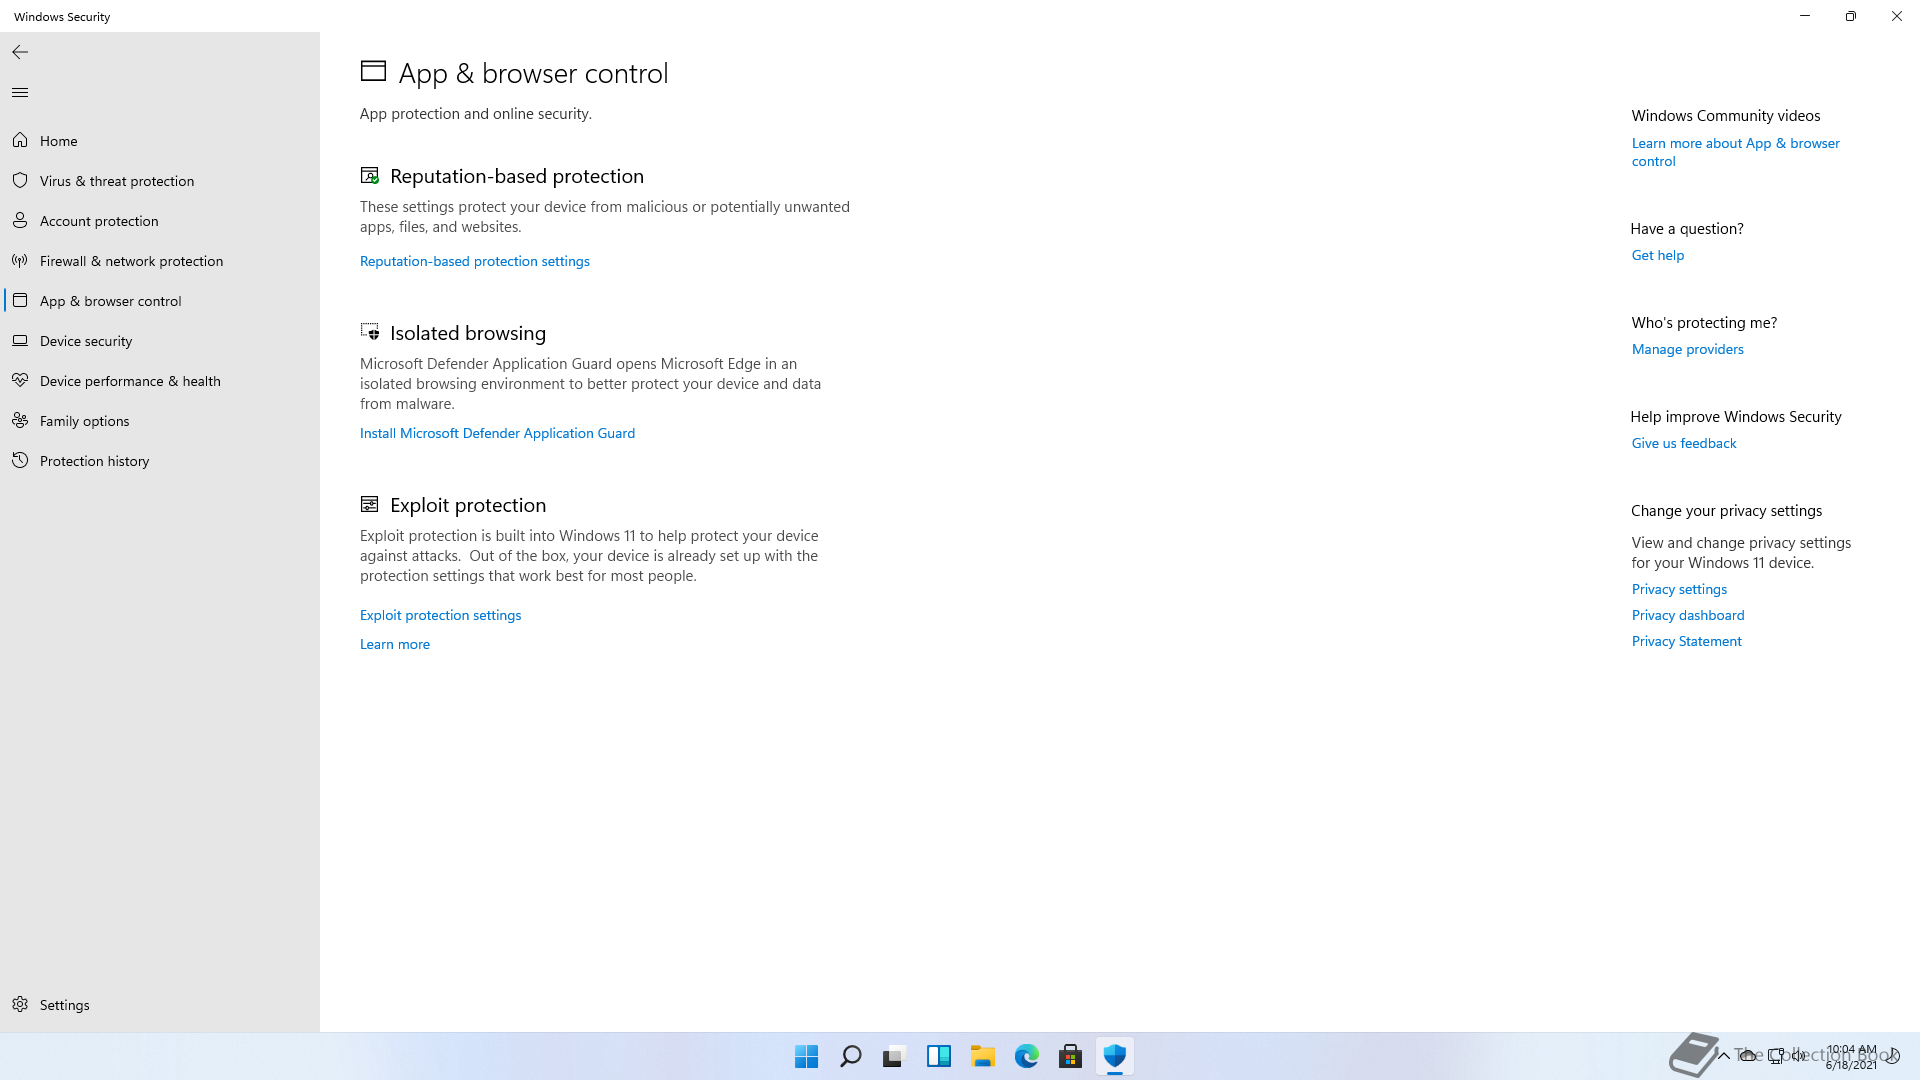Open Widgets from the taskbar
This screenshot has height=1080, width=1920.
click(x=939, y=1056)
